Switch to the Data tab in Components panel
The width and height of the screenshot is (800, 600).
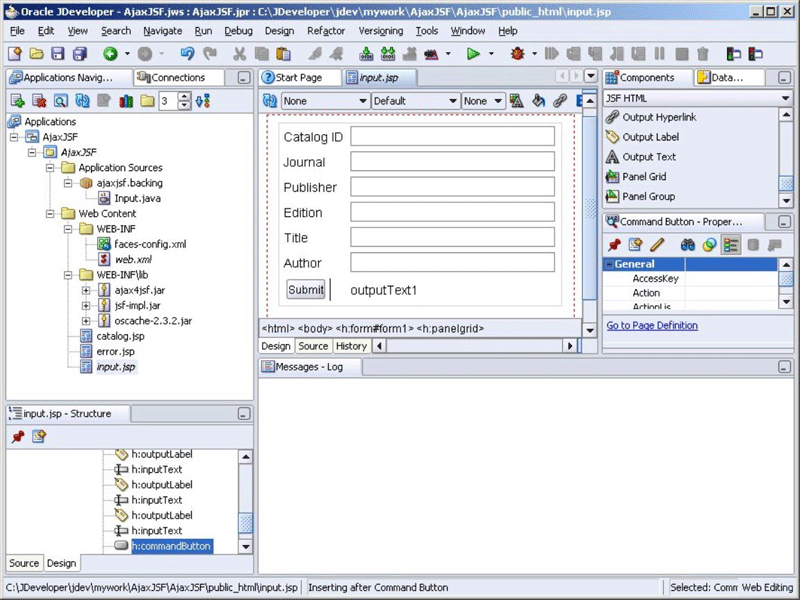click(728, 78)
